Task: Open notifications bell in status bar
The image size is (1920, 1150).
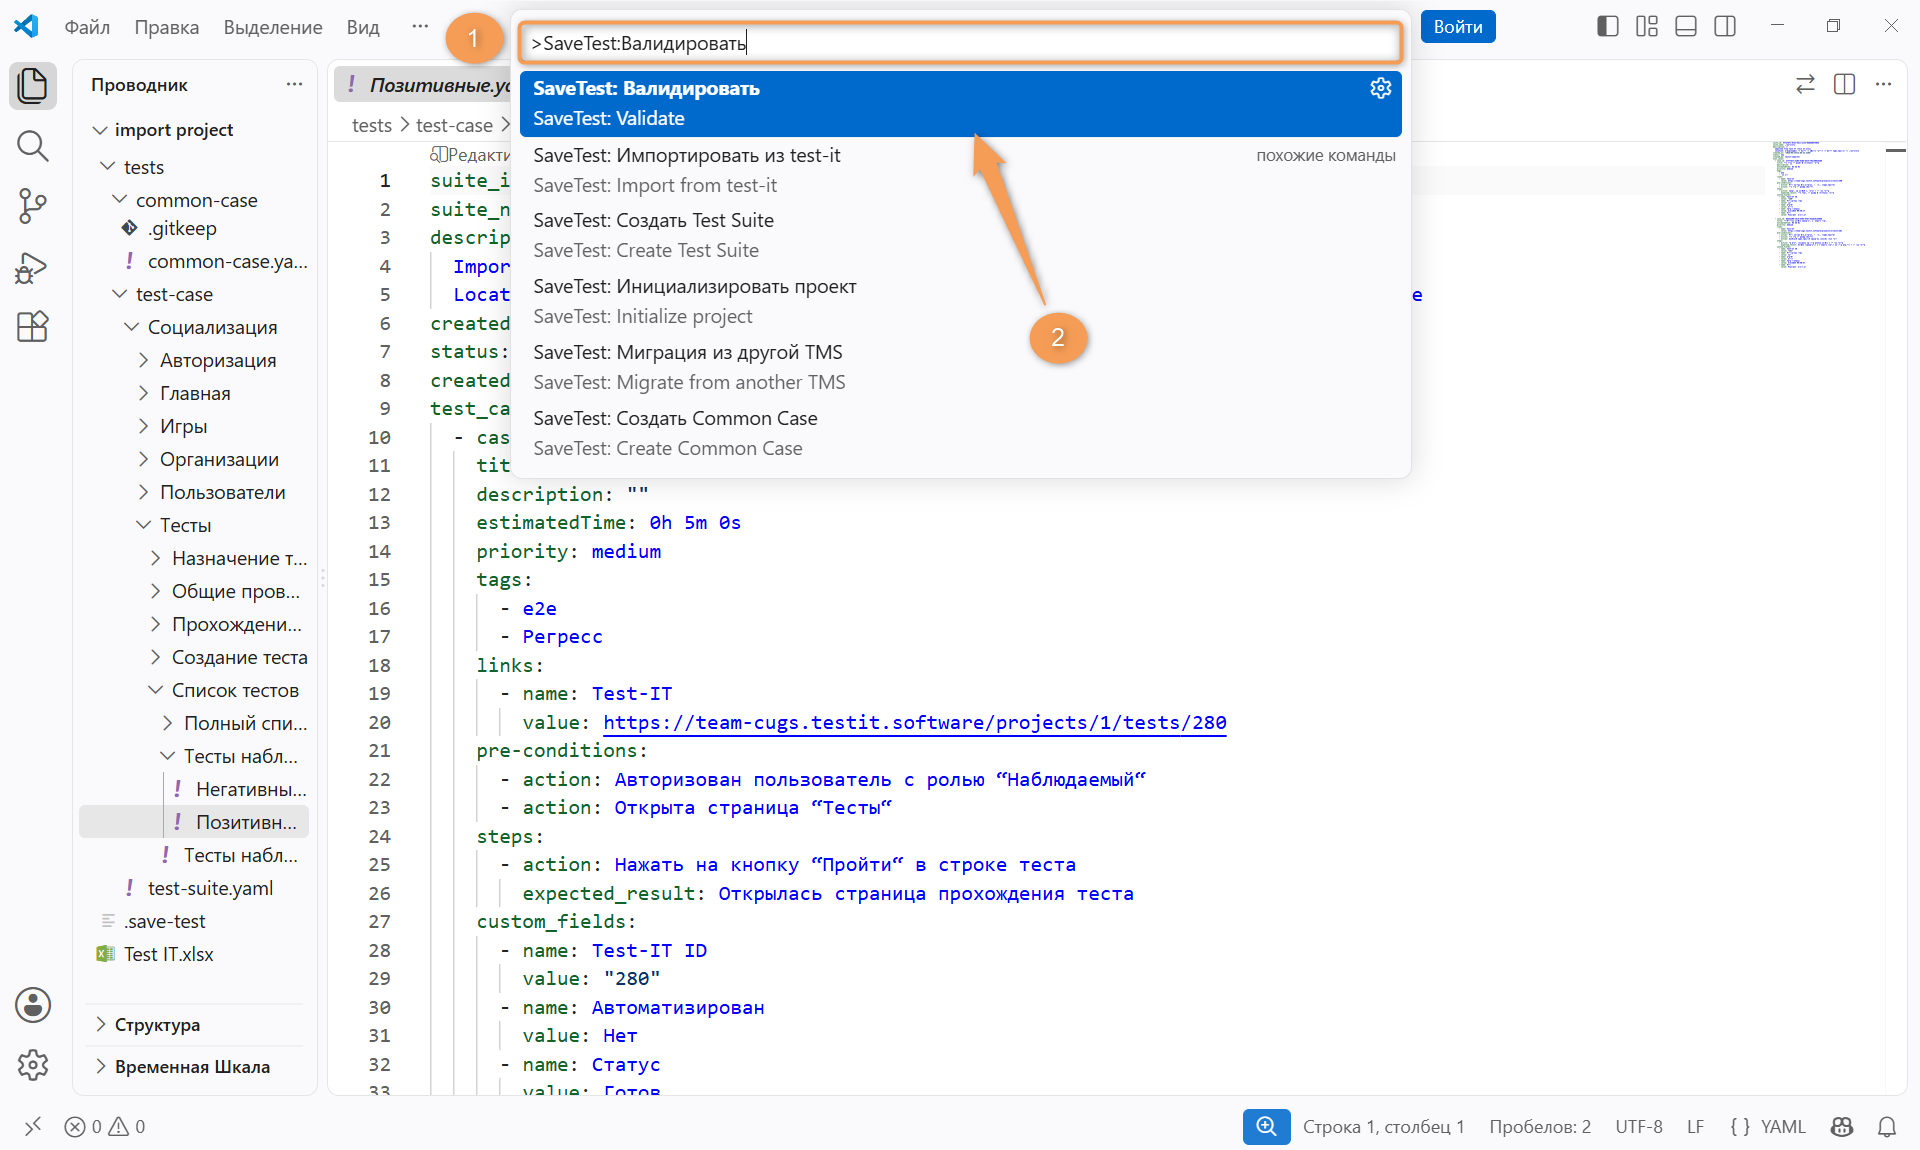Action: tap(1887, 1127)
